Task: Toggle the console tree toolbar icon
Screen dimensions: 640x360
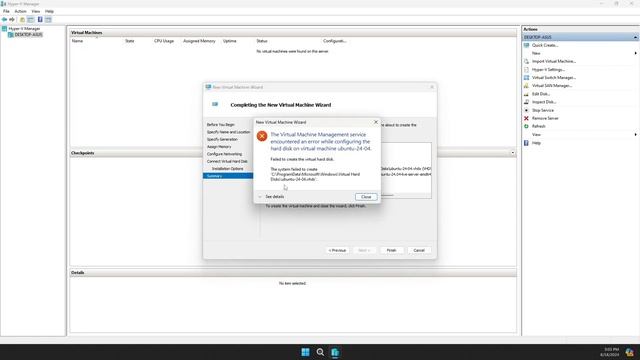Action: 31,20
